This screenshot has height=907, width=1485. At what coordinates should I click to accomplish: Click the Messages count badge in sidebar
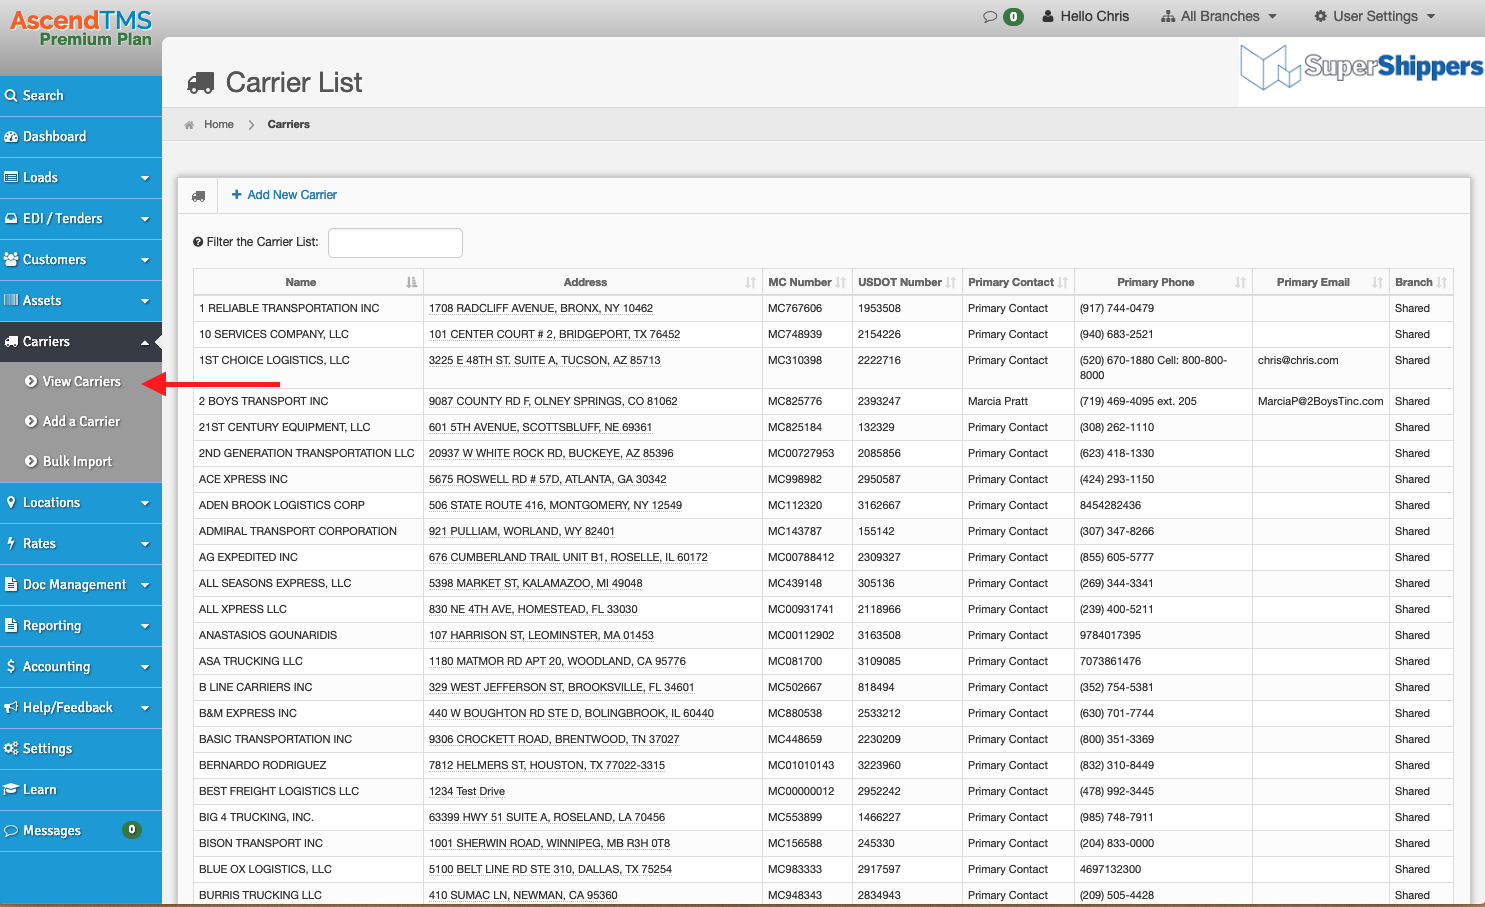point(131,830)
